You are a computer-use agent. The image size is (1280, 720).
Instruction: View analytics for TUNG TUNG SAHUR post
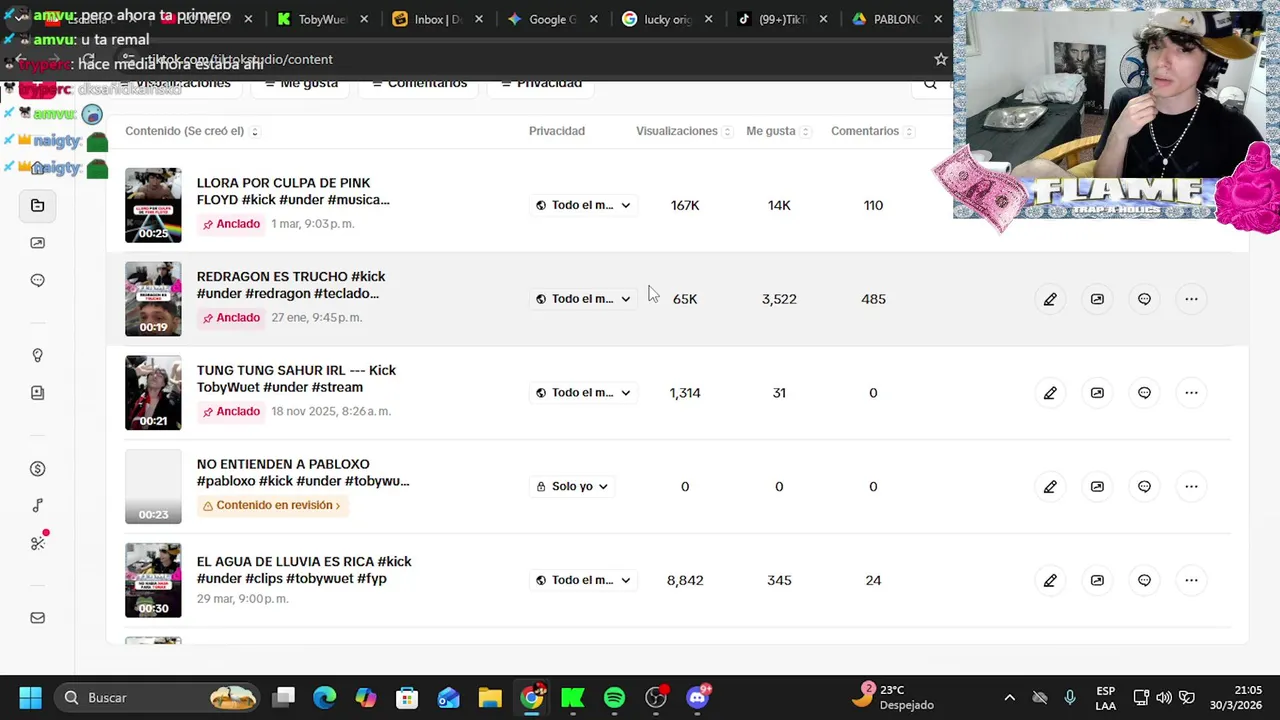pos(1097,393)
